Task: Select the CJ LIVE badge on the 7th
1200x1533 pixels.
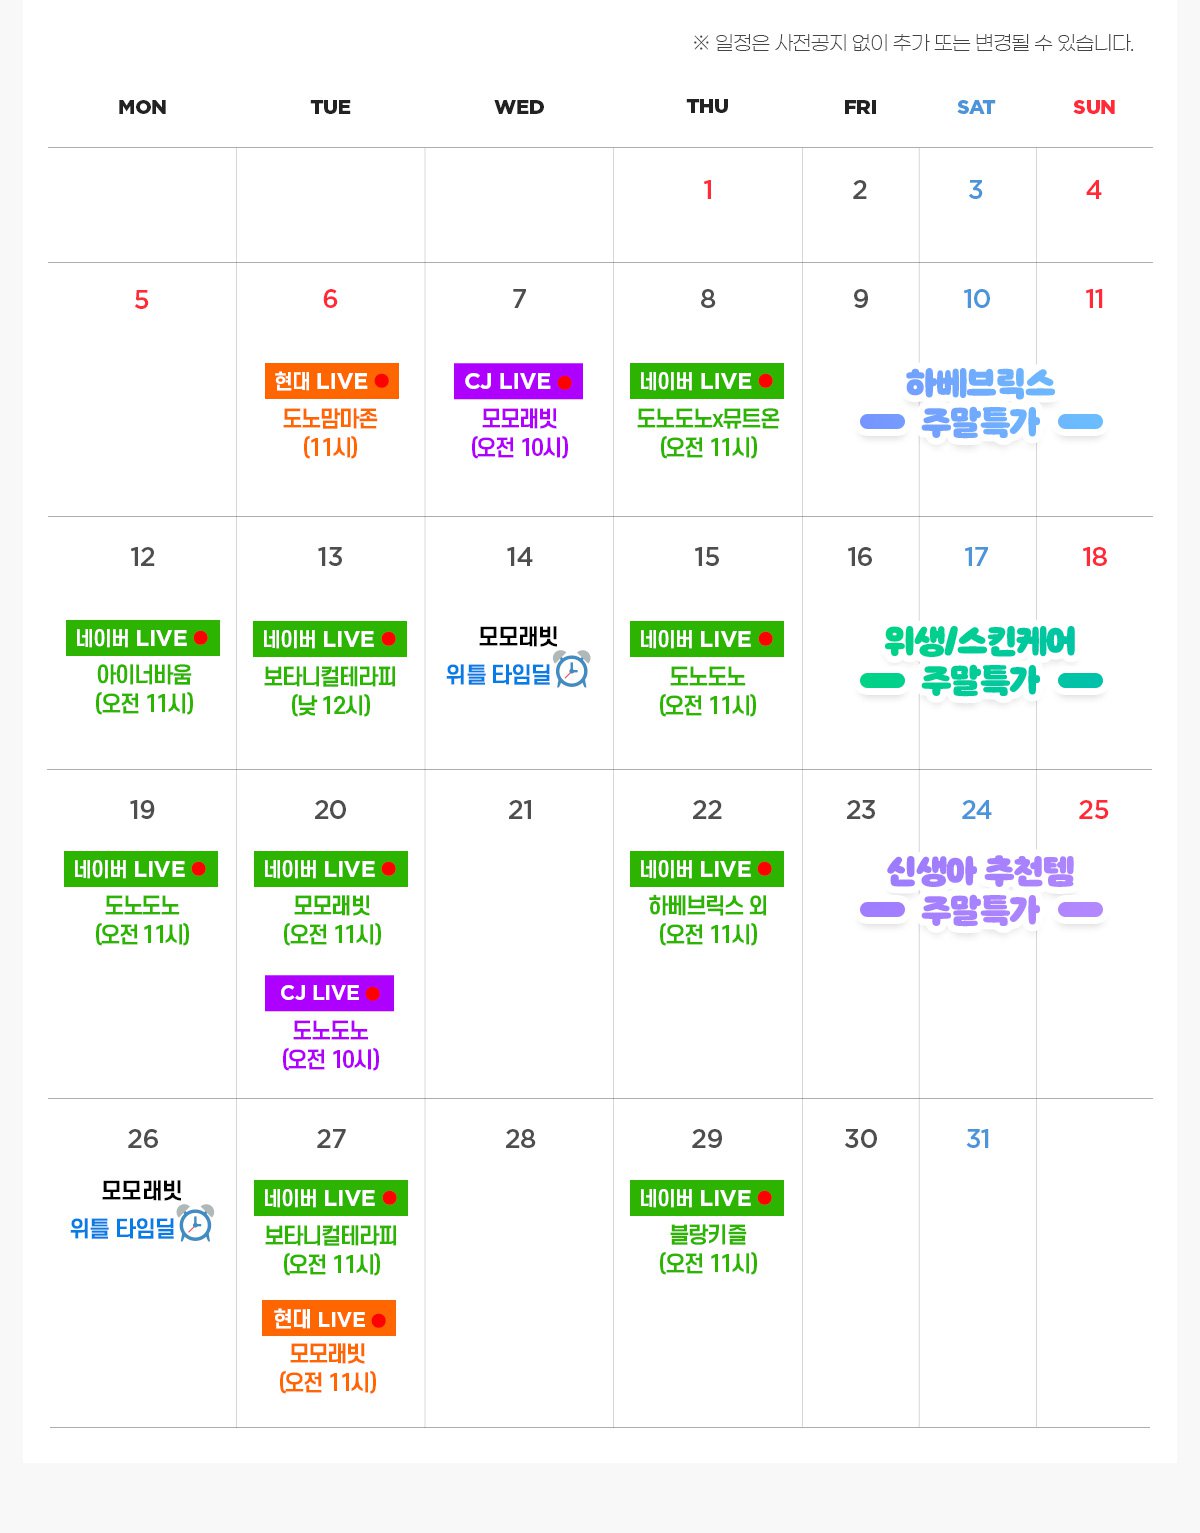Action: [x=518, y=381]
